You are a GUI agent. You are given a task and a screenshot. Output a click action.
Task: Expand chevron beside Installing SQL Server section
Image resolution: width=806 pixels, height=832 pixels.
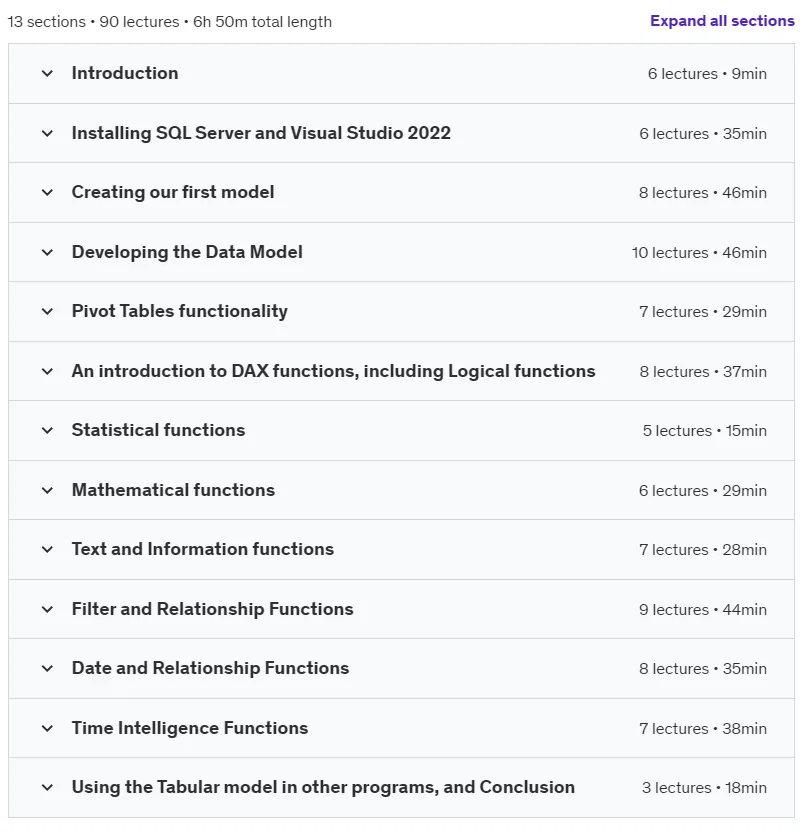pos(47,133)
